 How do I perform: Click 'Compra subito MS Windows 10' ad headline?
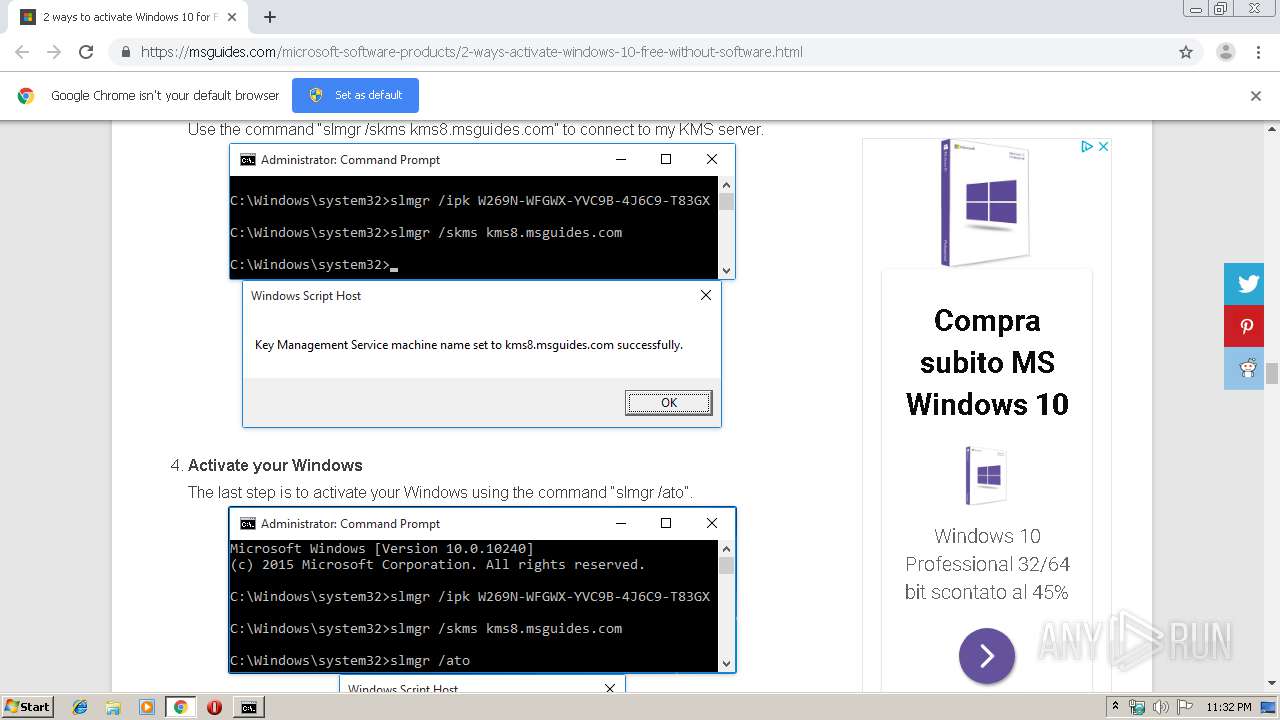click(x=987, y=362)
